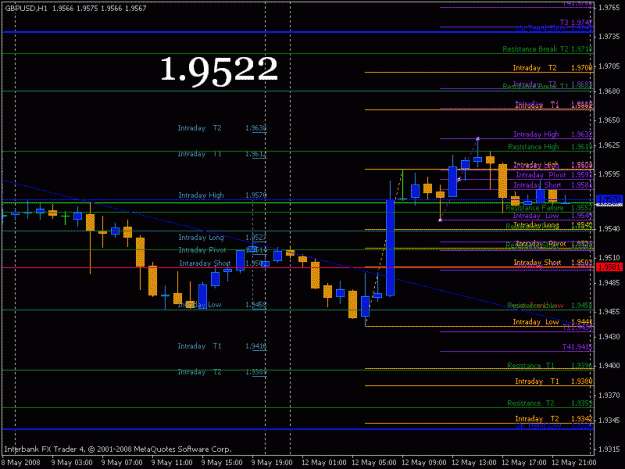Click the blue 1.9570 price tag
Image resolution: width=625 pixels, height=469 pixels.
(x=609, y=199)
